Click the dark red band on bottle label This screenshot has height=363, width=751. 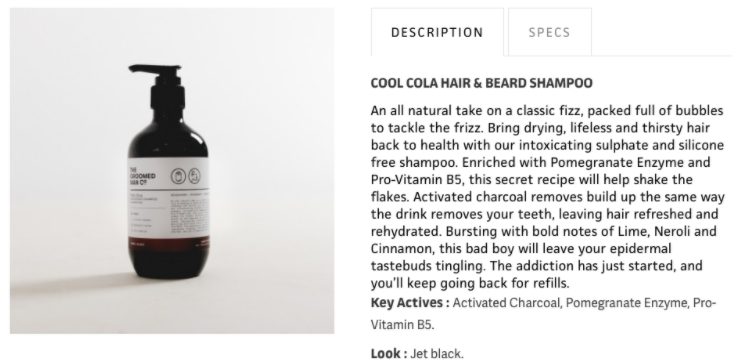pos(169,242)
